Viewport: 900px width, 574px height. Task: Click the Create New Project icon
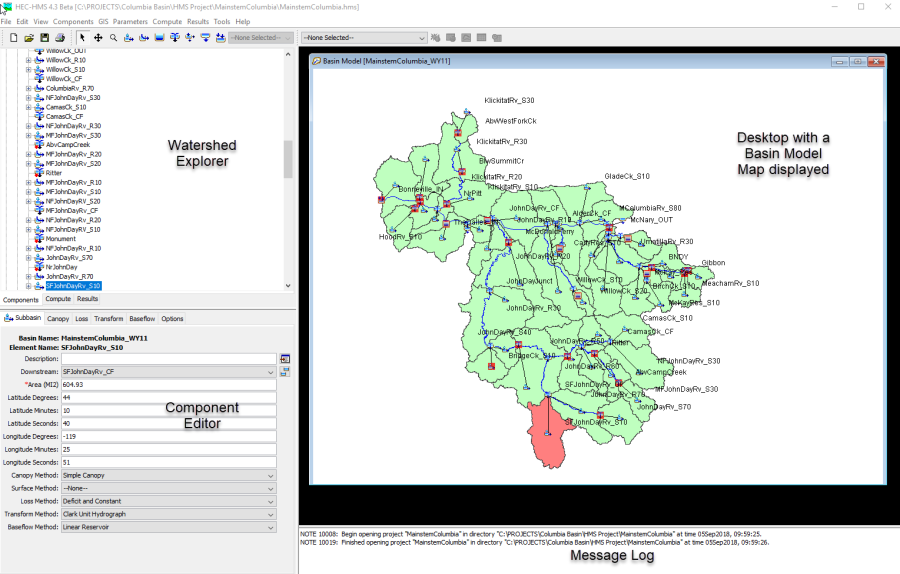pyautogui.click(x=13, y=38)
